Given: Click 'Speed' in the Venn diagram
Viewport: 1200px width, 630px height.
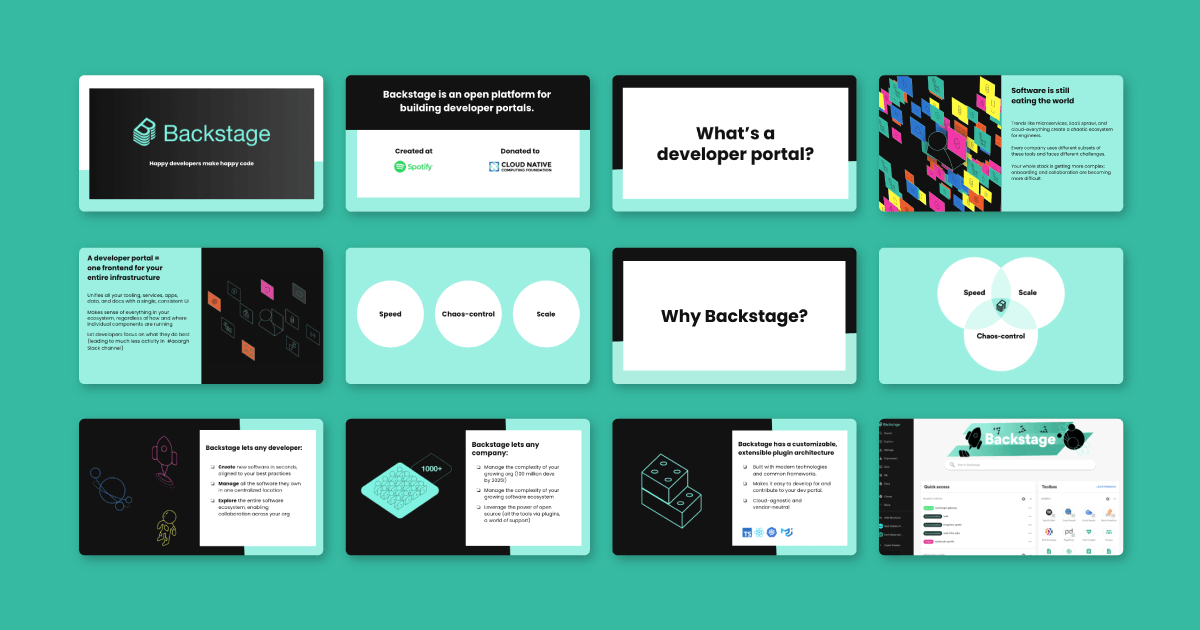Looking at the screenshot, I should [x=974, y=293].
